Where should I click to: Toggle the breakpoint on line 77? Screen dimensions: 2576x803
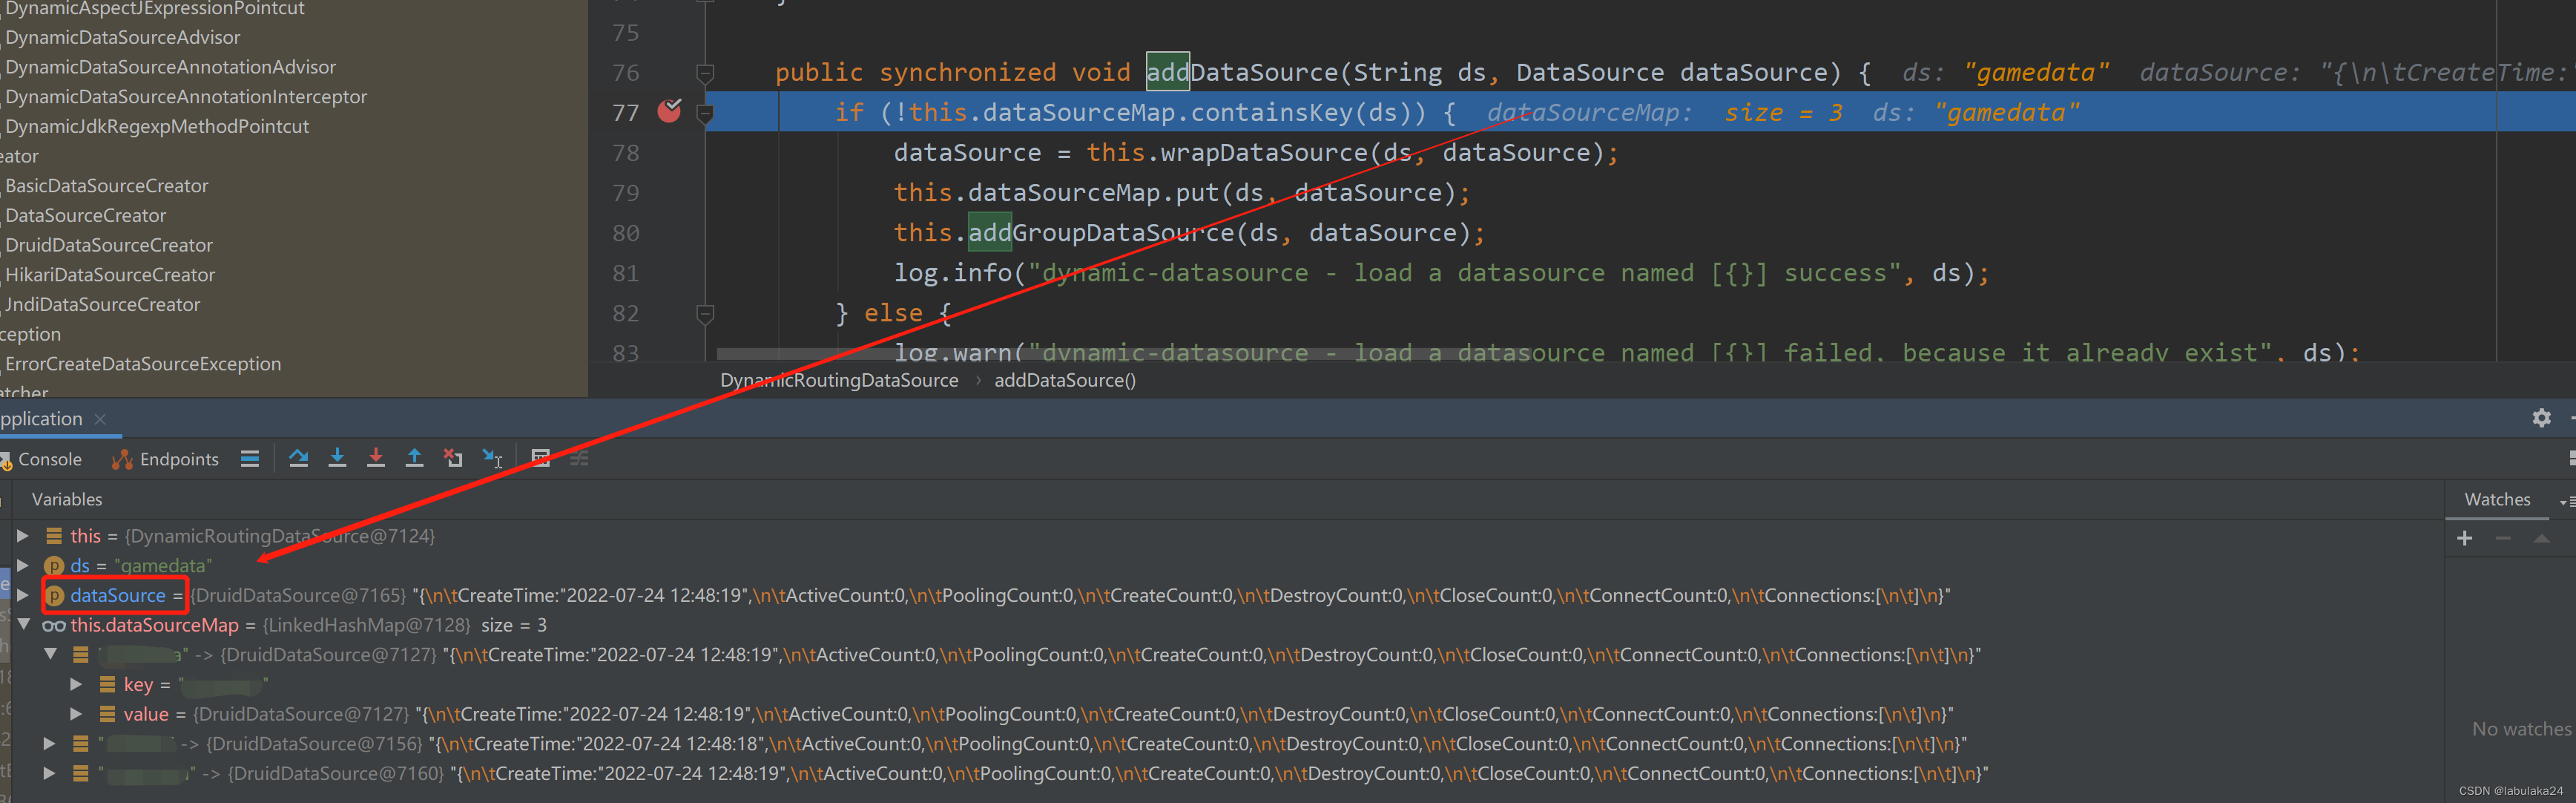(x=669, y=112)
